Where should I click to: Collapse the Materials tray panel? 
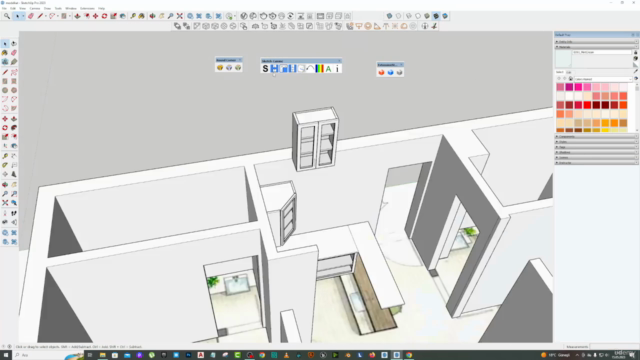click(x=596, y=47)
